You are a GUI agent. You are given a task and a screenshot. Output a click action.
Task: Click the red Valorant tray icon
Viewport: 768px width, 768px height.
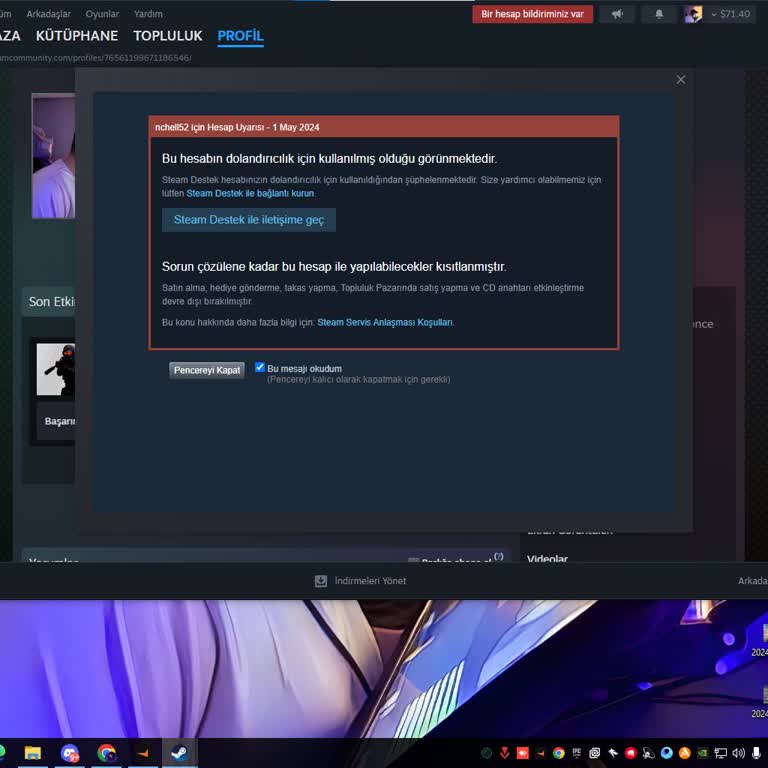tap(504, 753)
